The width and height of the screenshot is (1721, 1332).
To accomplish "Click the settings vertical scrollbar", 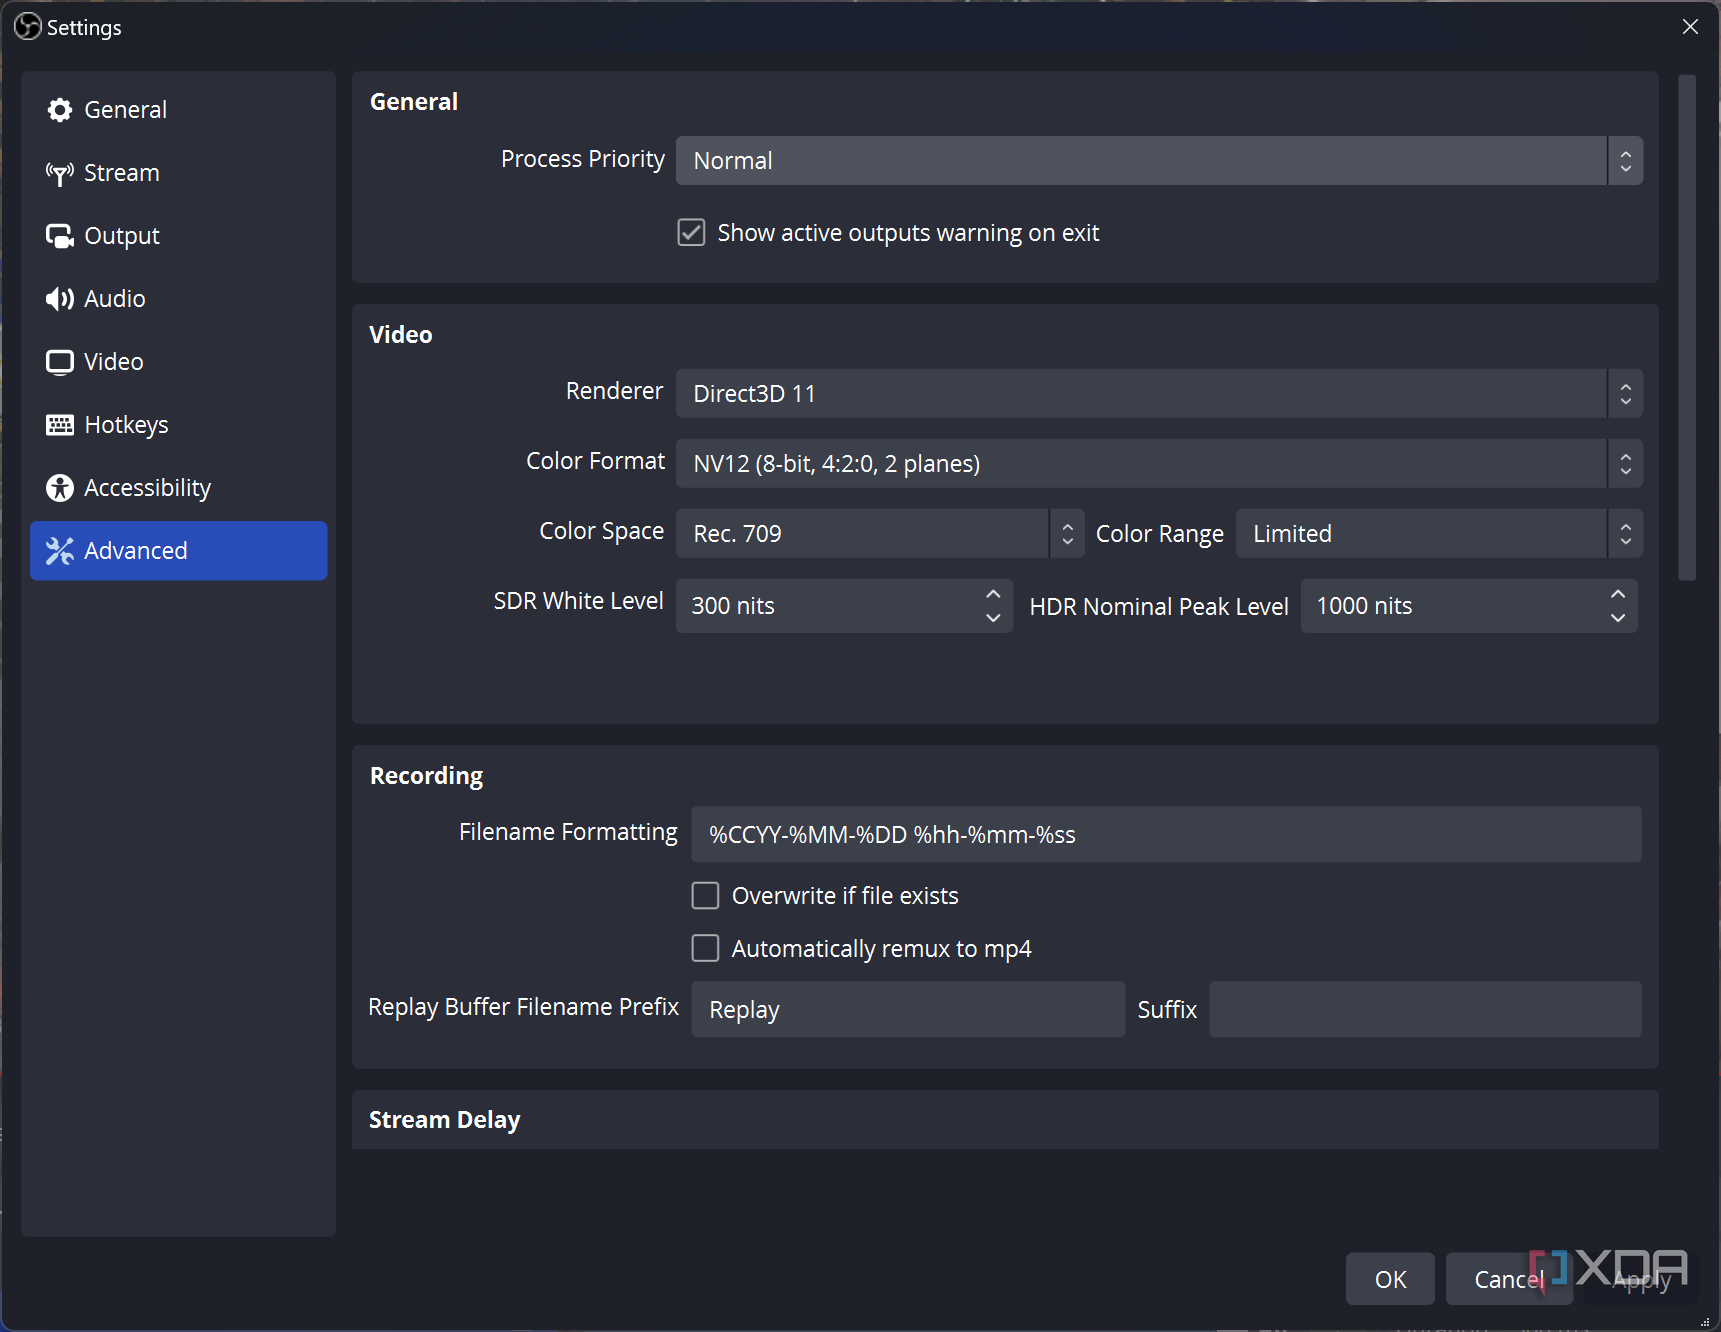I will (x=1687, y=328).
